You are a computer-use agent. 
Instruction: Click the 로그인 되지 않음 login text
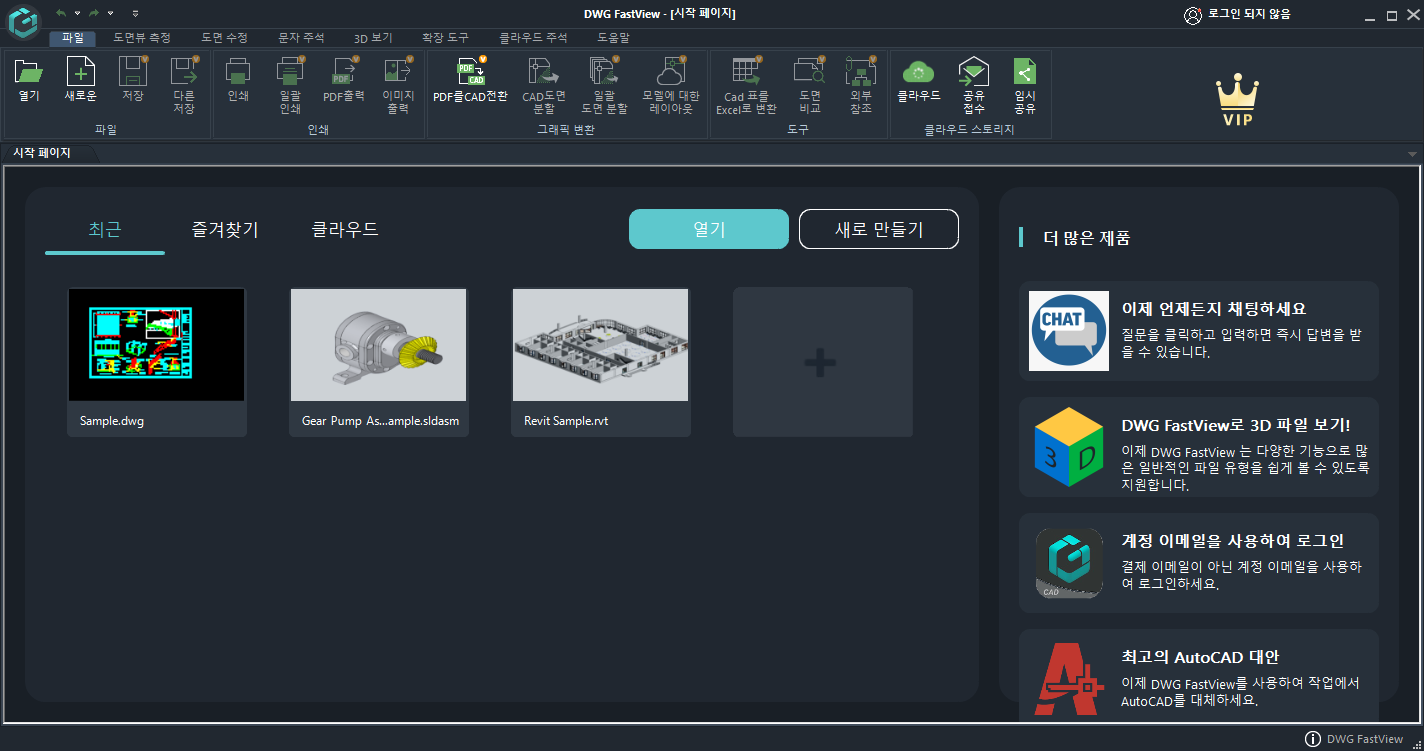[1249, 15]
